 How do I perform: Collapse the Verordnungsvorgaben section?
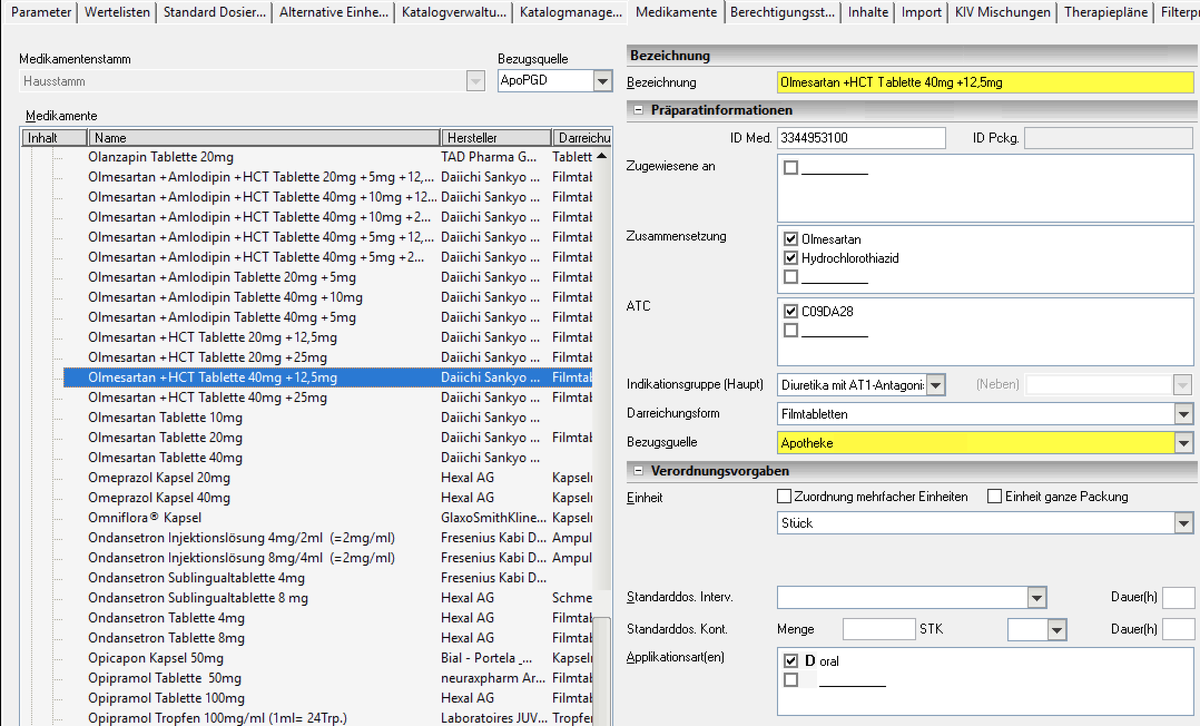tap(637, 471)
